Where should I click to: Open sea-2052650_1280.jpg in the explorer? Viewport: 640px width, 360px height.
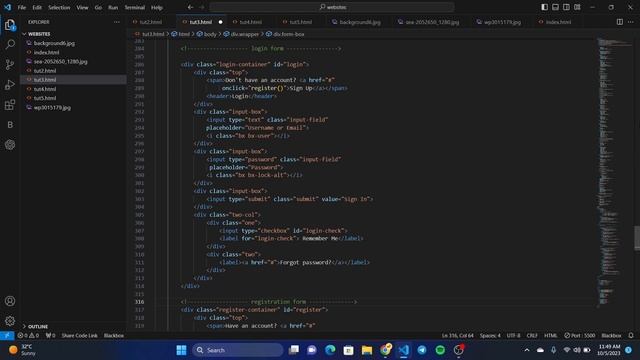[x=60, y=62]
